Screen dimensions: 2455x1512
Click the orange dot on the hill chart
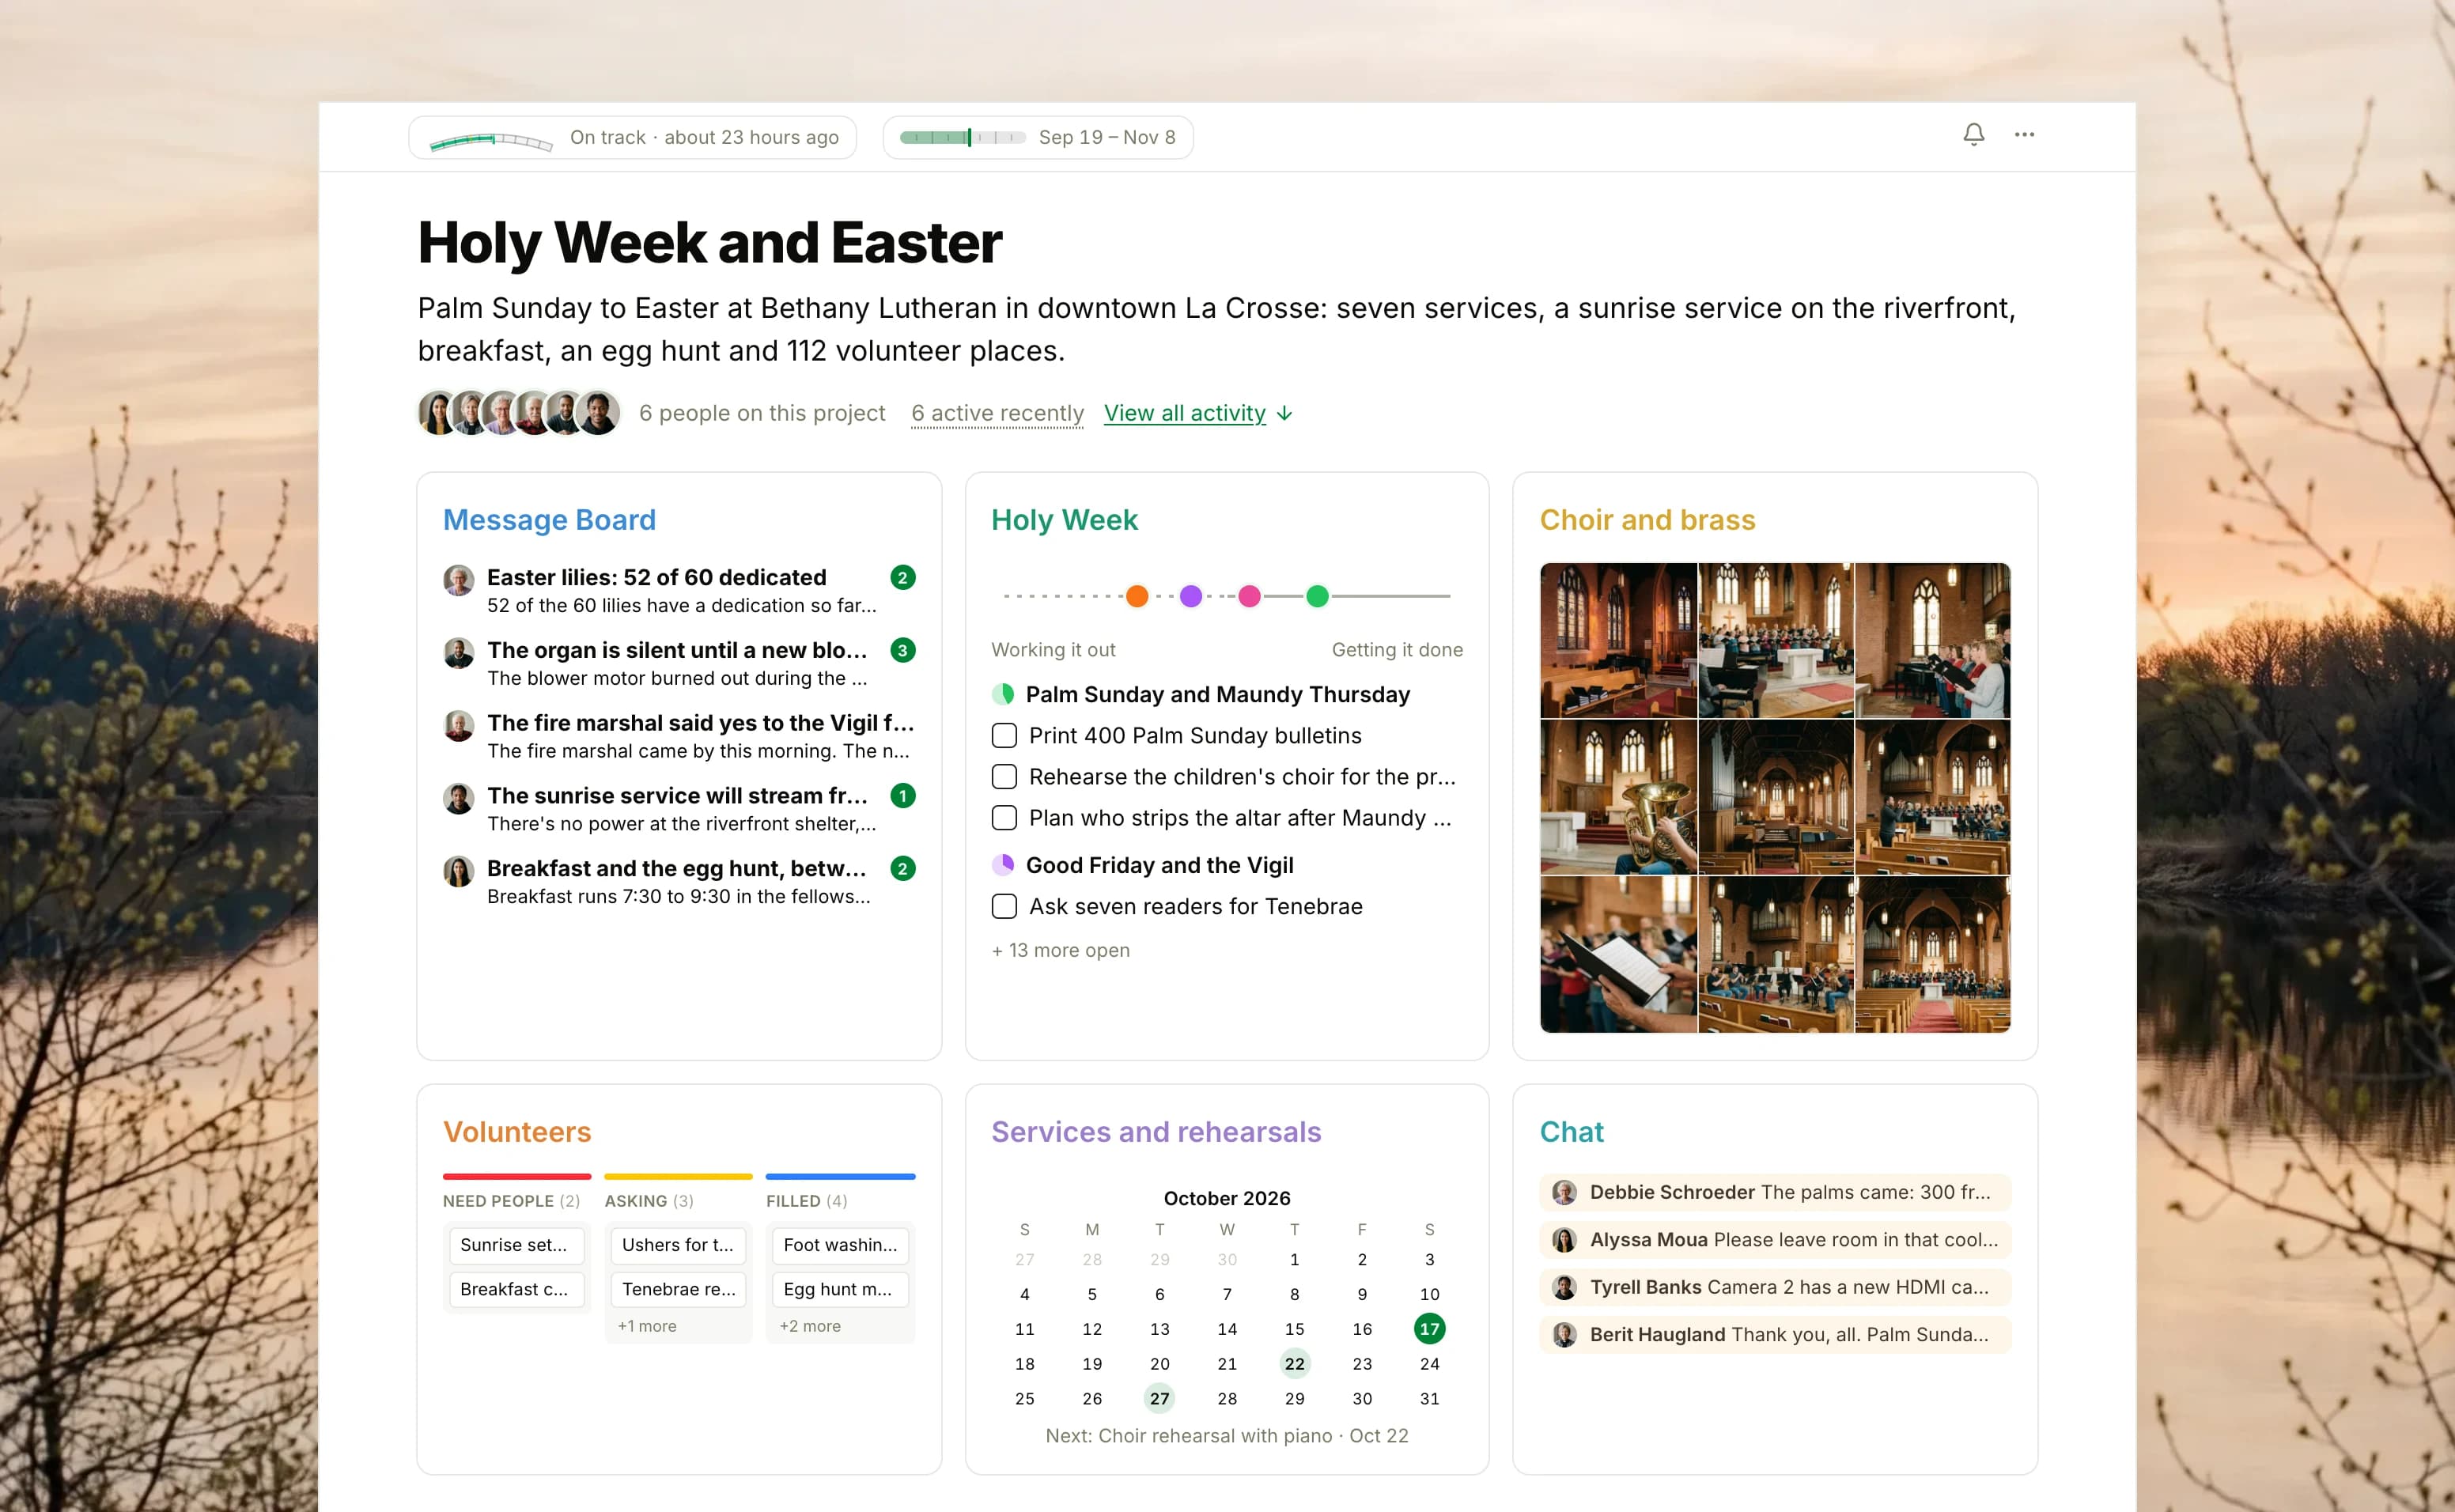click(1137, 597)
